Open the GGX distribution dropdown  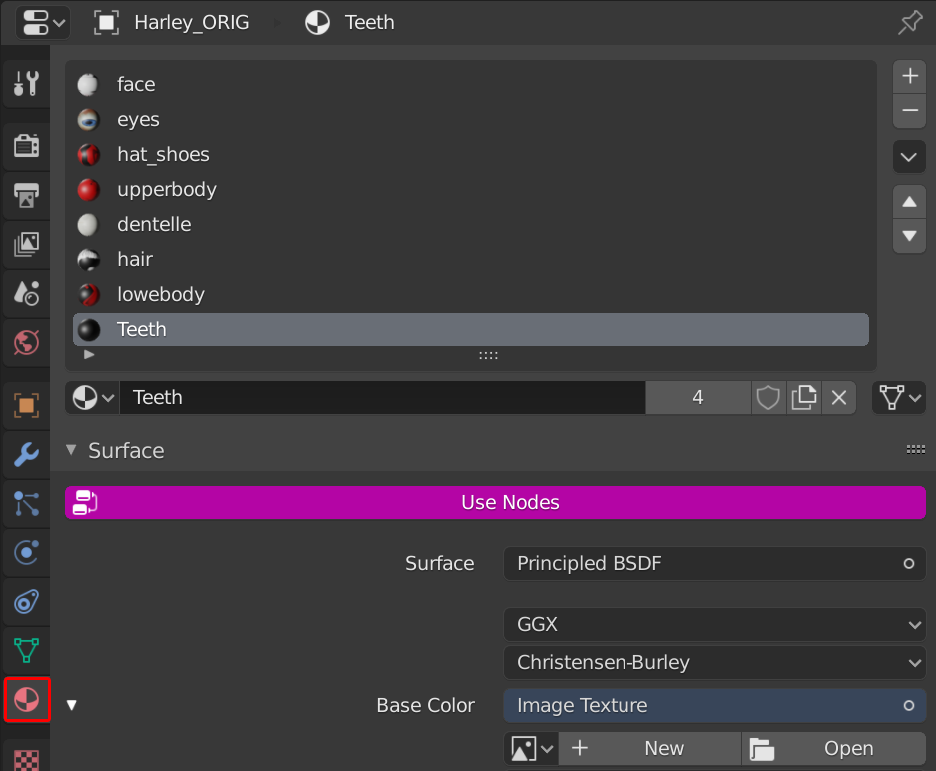(715, 625)
